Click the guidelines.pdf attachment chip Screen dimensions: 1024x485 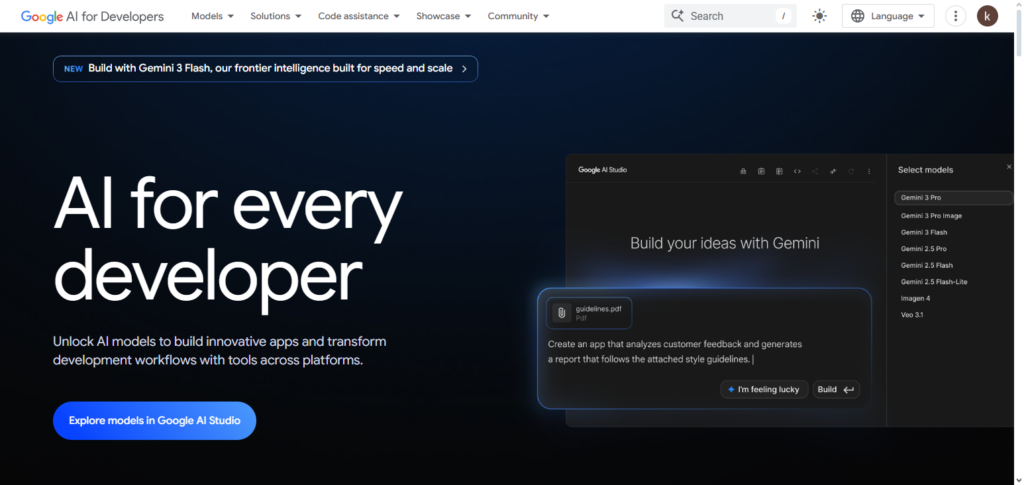tap(589, 313)
